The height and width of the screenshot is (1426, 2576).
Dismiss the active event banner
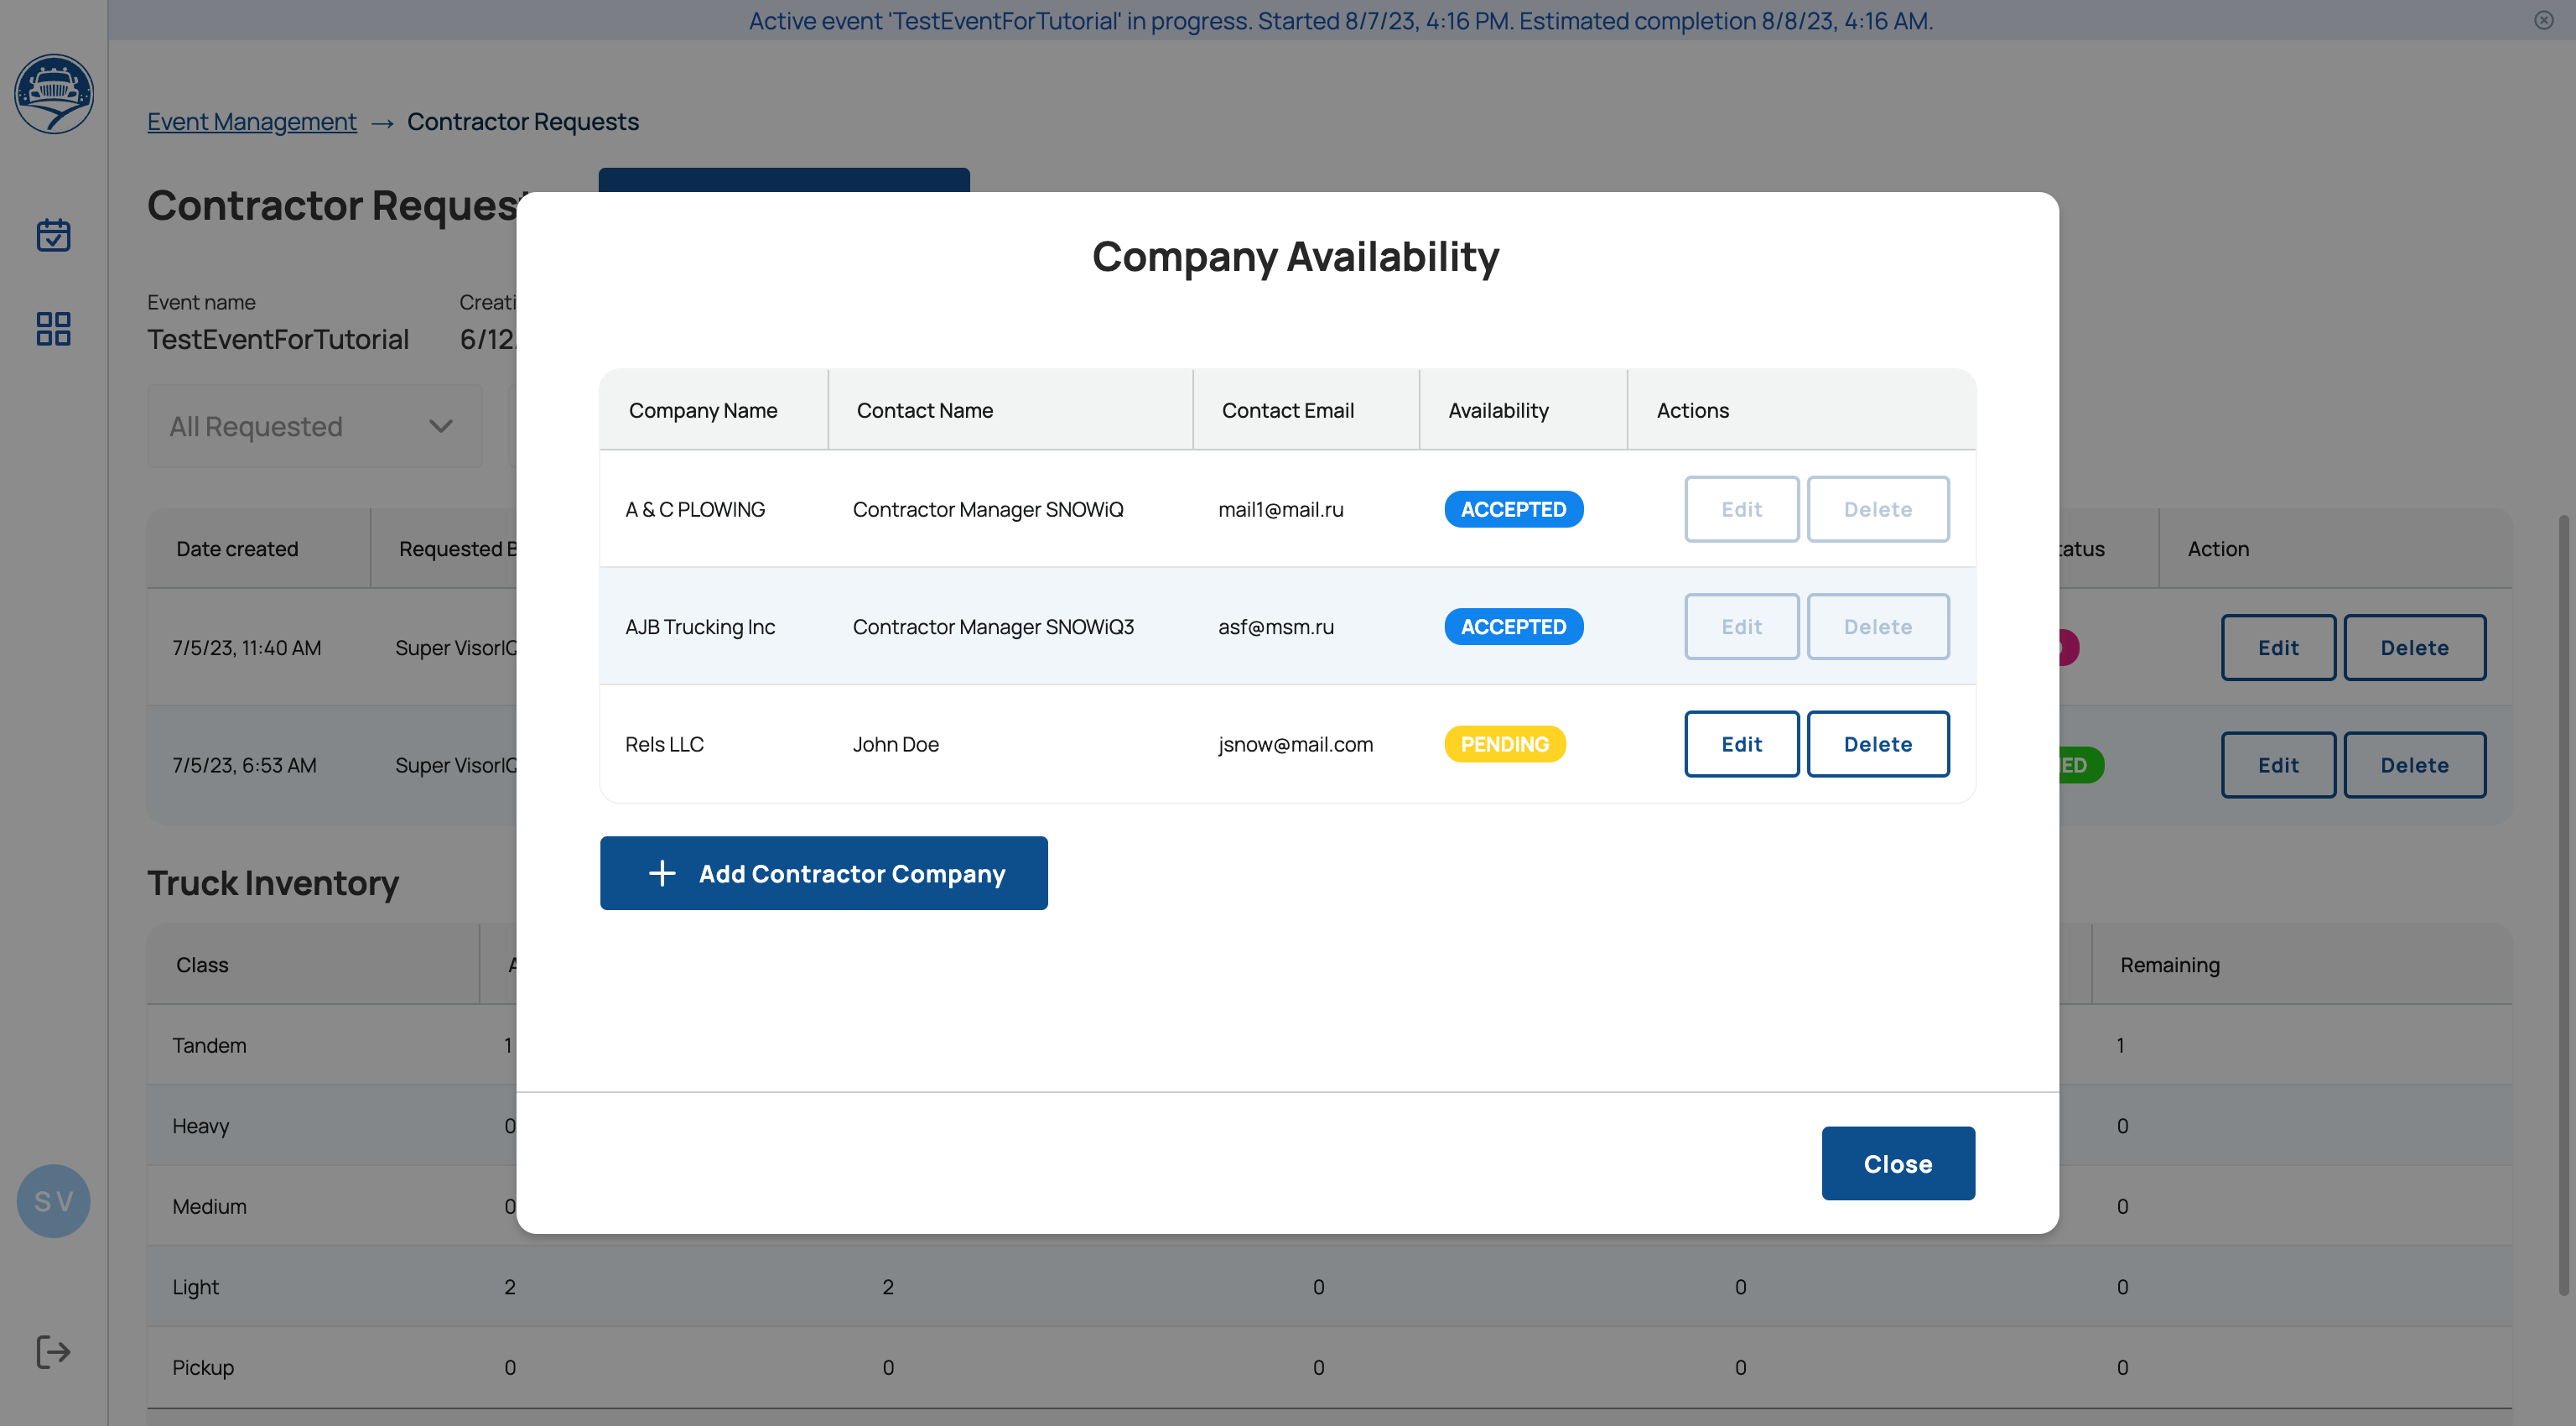click(2544, 20)
